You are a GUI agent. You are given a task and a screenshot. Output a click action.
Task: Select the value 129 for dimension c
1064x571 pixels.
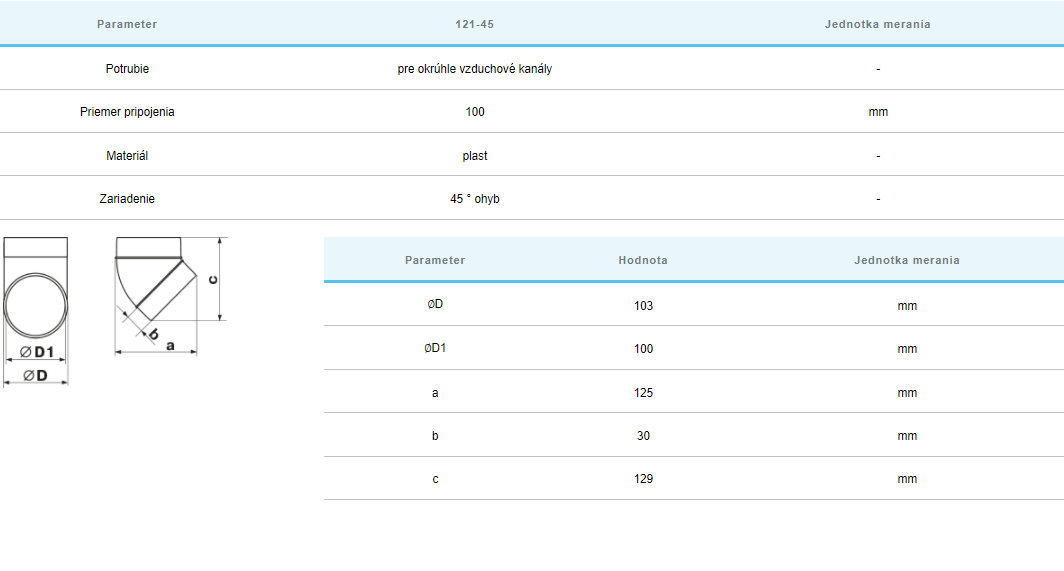(x=643, y=479)
